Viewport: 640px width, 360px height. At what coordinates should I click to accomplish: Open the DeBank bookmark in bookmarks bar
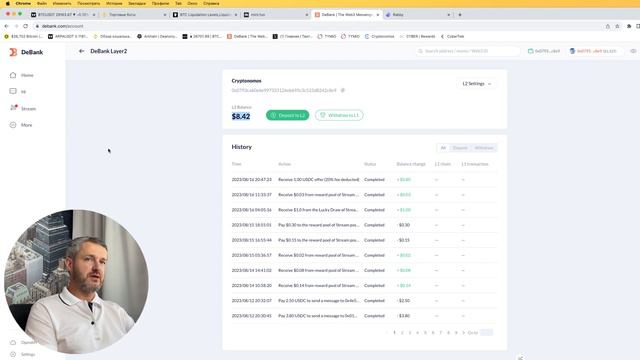click(247, 36)
